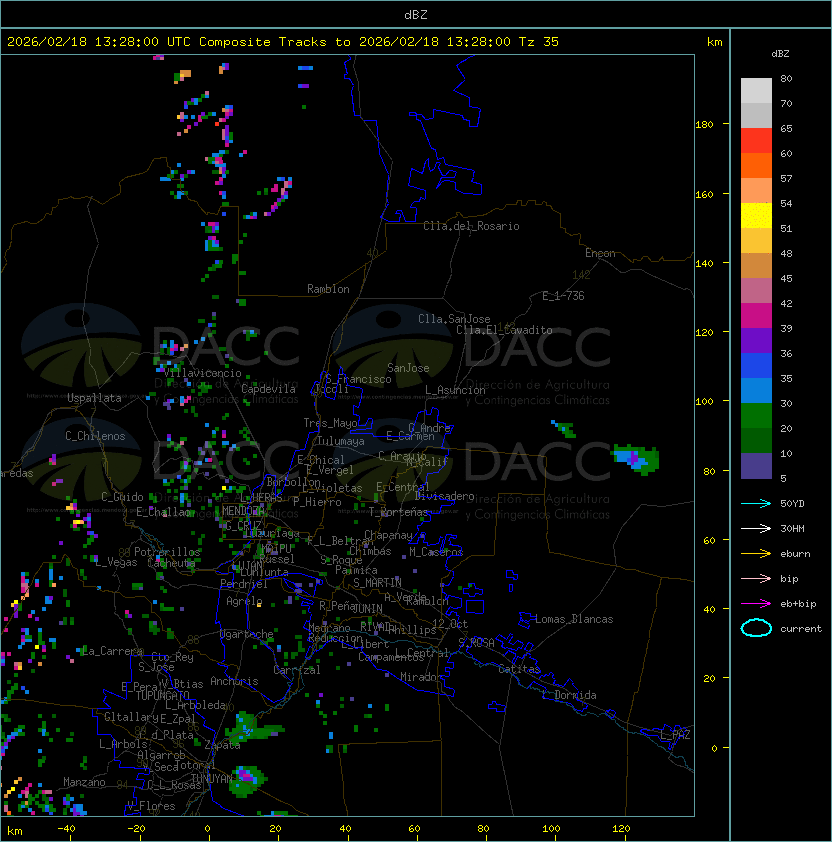Pick the 42 dBZ magenta swatch
The height and width of the screenshot is (842, 832).
pyautogui.click(x=756, y=315)
